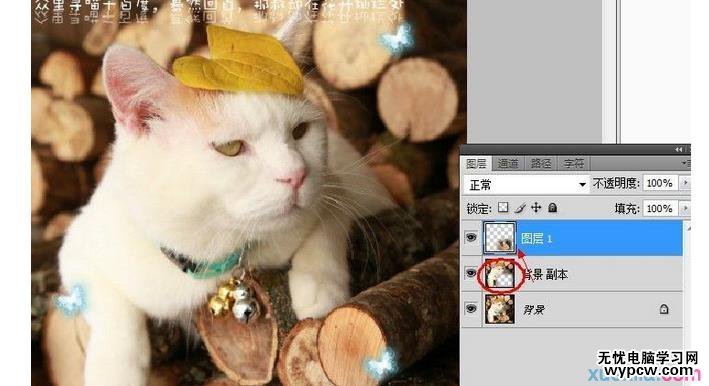
Task: Hide the 背景 副本 layer eye
Action: tap(471, 273)
